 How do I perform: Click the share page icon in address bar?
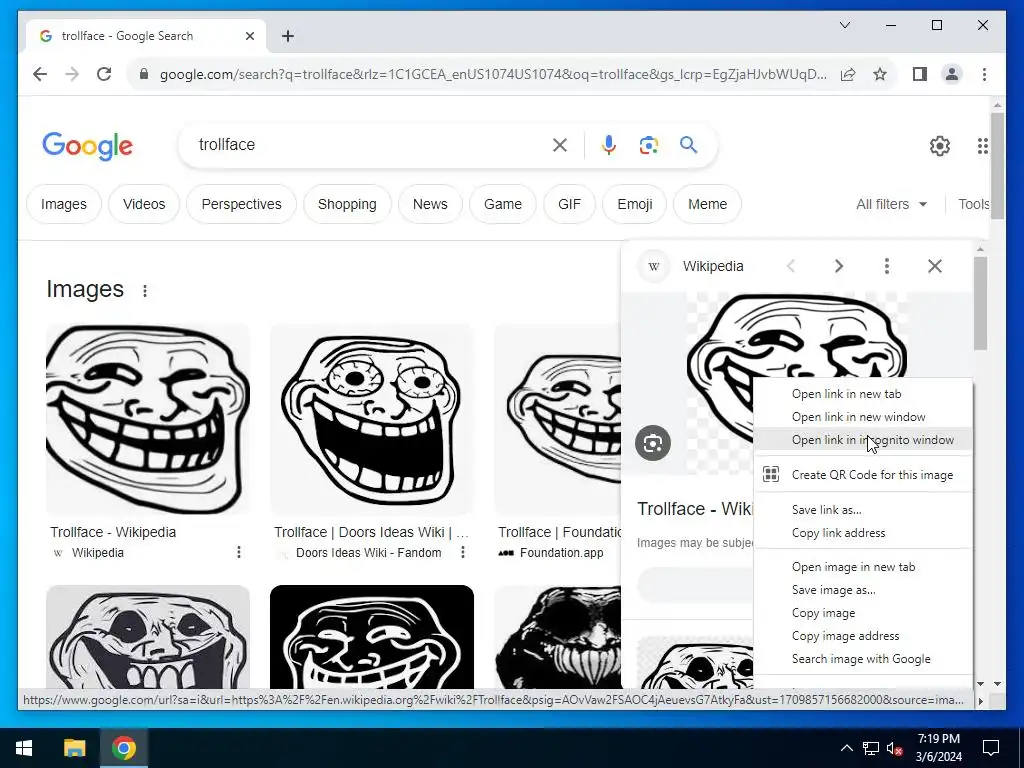(x=848, y=74)
